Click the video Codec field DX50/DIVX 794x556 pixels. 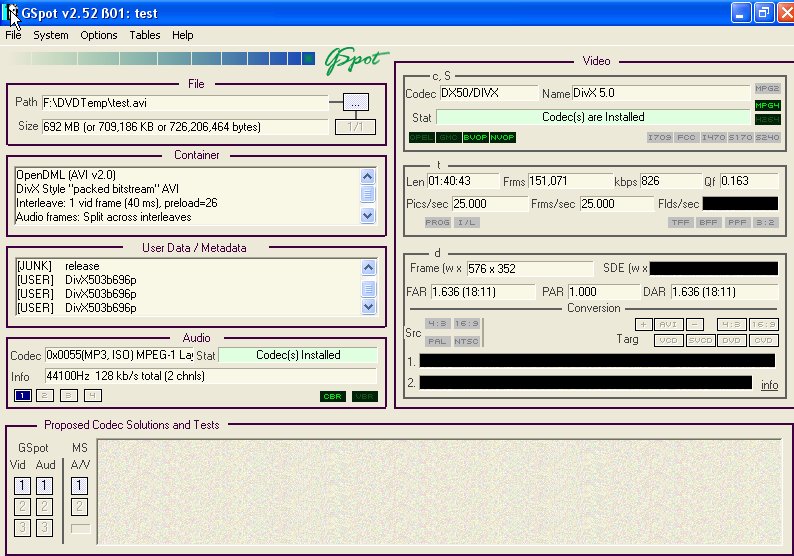(x=488, y=93)
